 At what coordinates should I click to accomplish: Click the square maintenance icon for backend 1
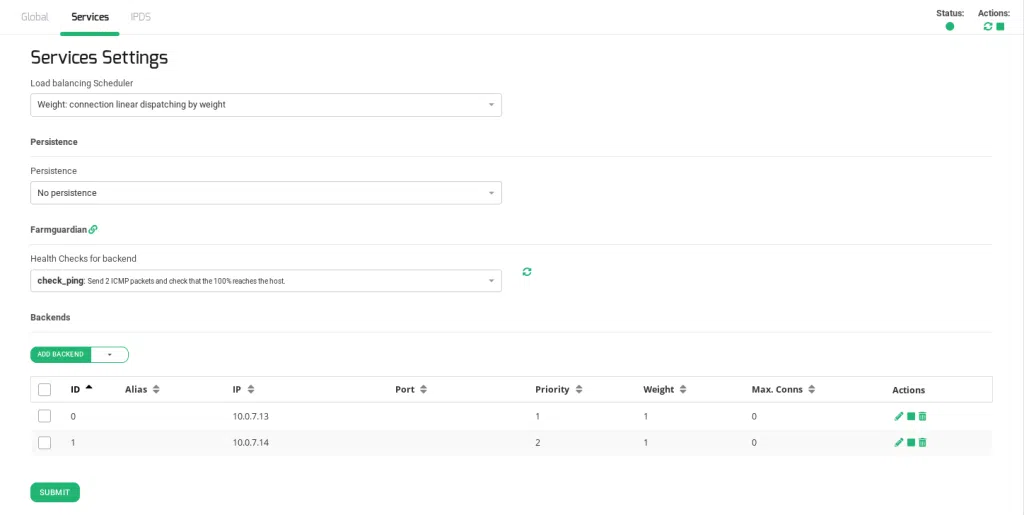point(911,442)
